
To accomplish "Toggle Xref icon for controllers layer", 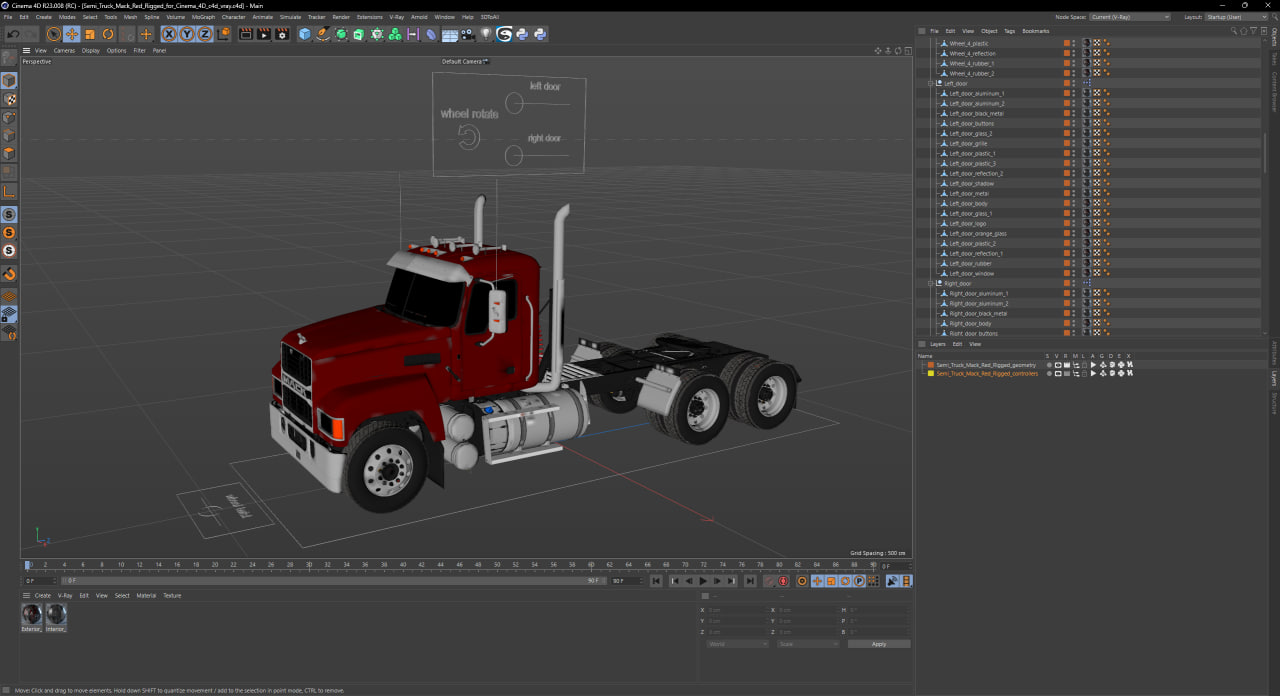I will tap(1130, 373).
